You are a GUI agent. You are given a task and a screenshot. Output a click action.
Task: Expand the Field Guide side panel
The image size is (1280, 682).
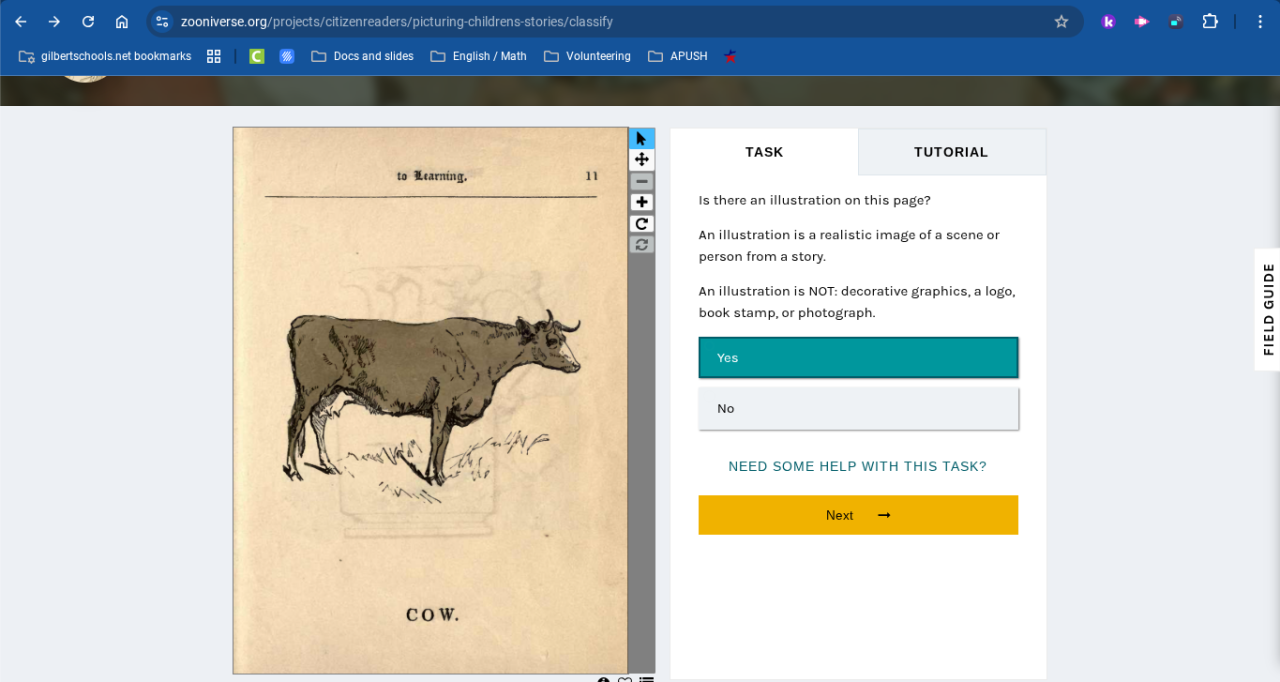pos(1268,309)
